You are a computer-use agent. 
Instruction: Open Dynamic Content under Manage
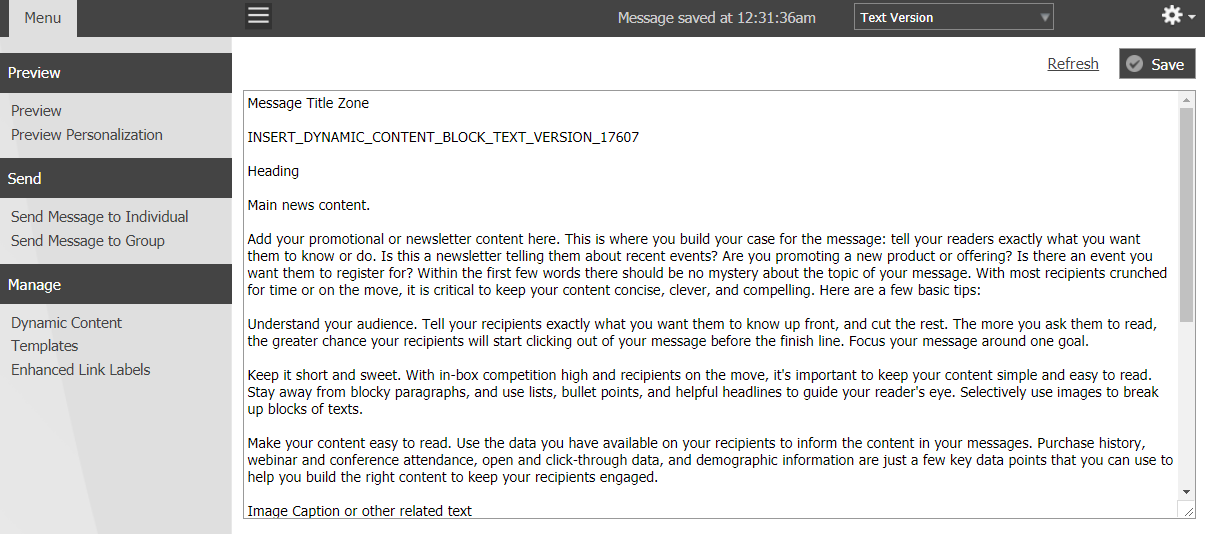coord(66,323)
